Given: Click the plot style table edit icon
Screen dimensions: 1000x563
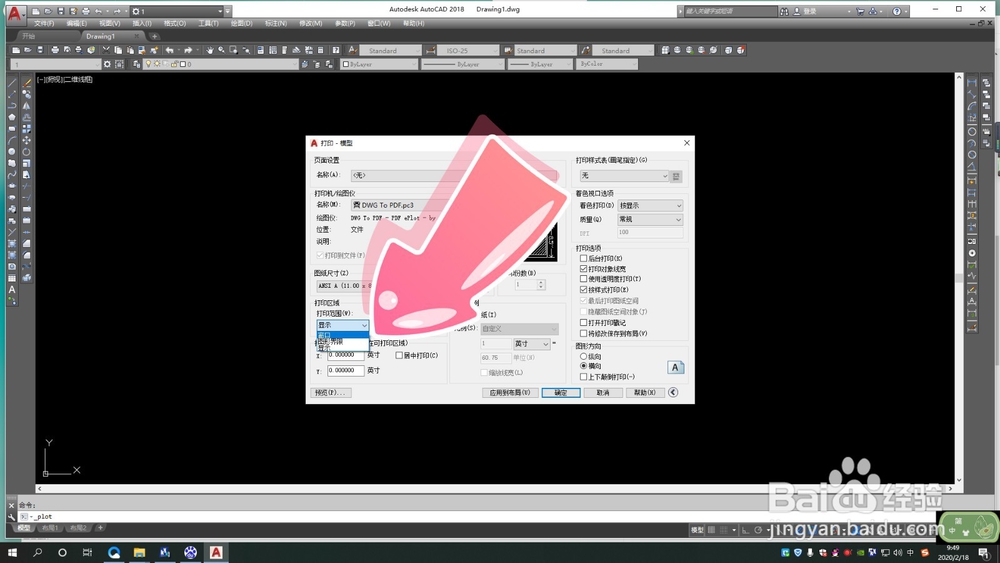Looking at the screenshot, I should (x=677, y=176).
